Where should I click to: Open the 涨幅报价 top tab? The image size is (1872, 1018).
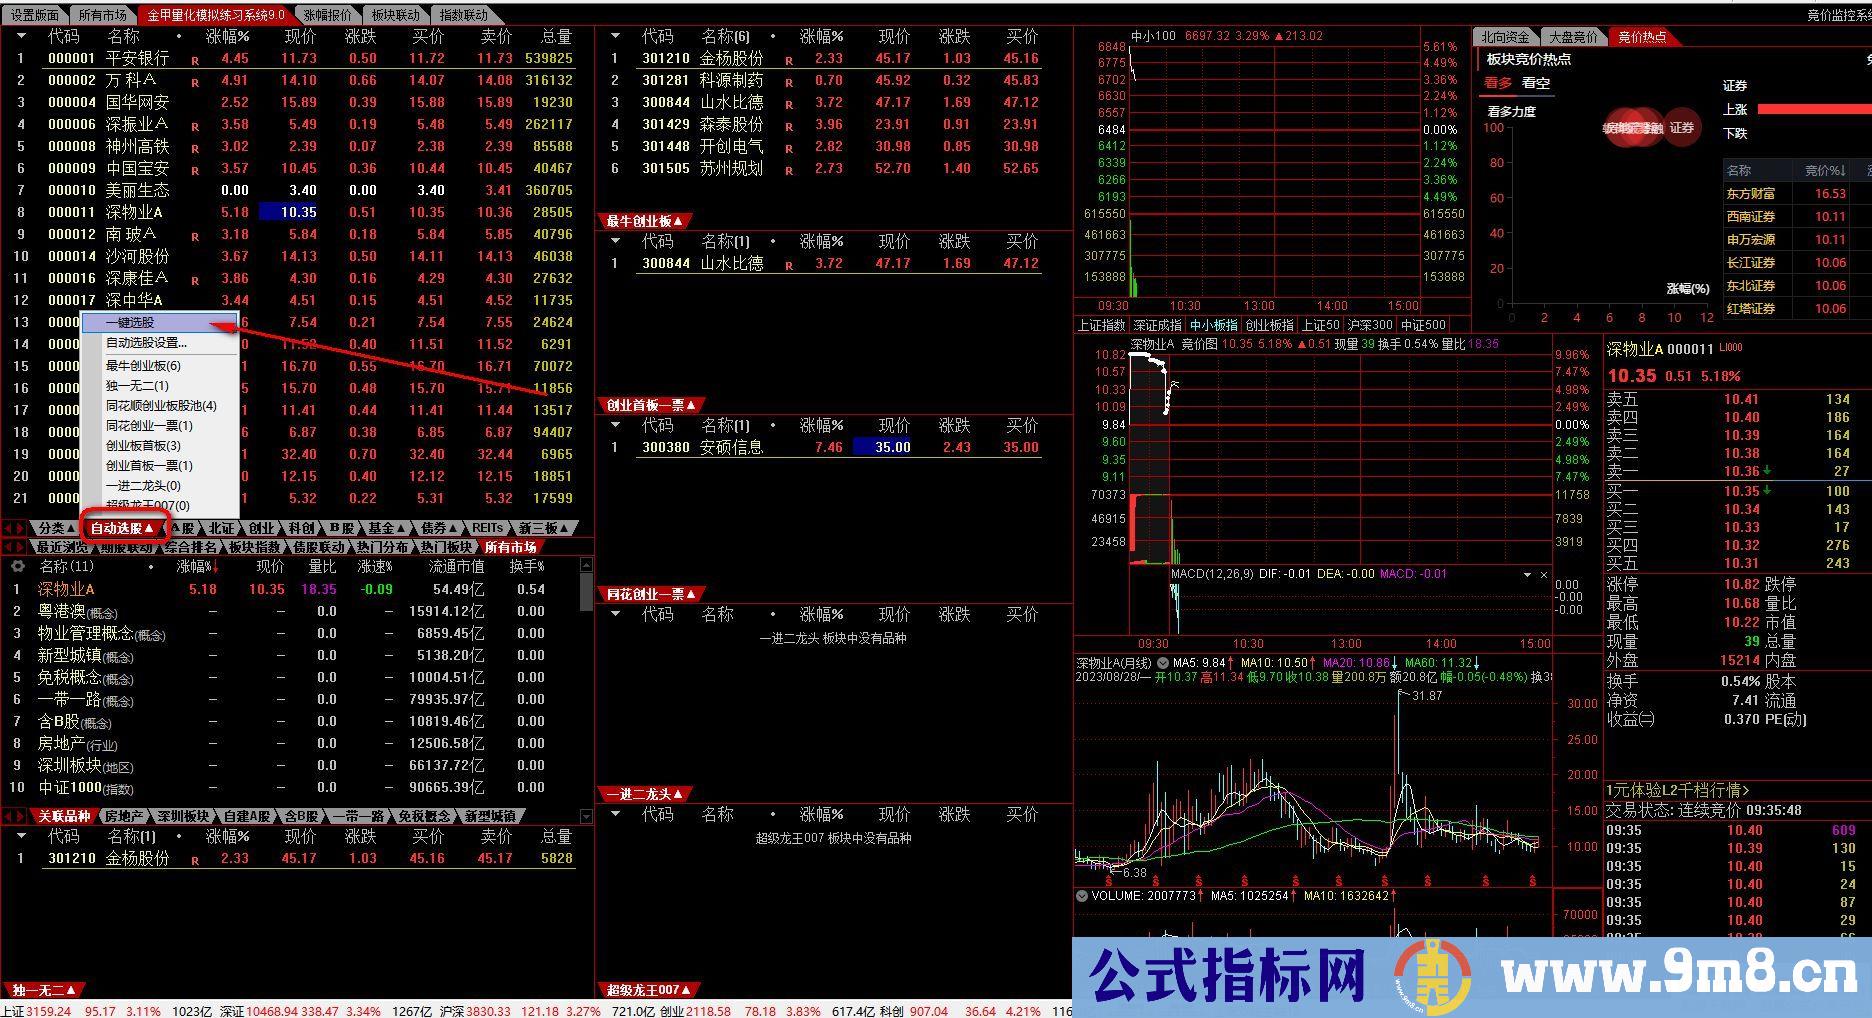328,15
